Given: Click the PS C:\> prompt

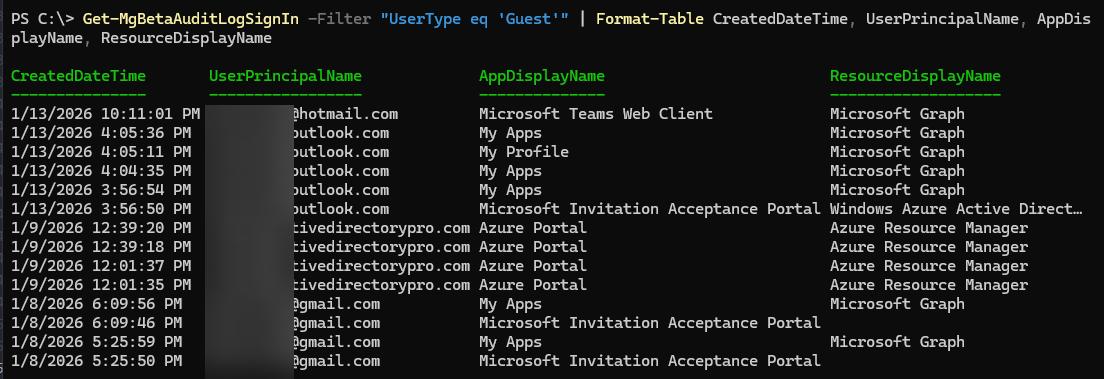Looking at the screenshot, I should tap(43, 19).
